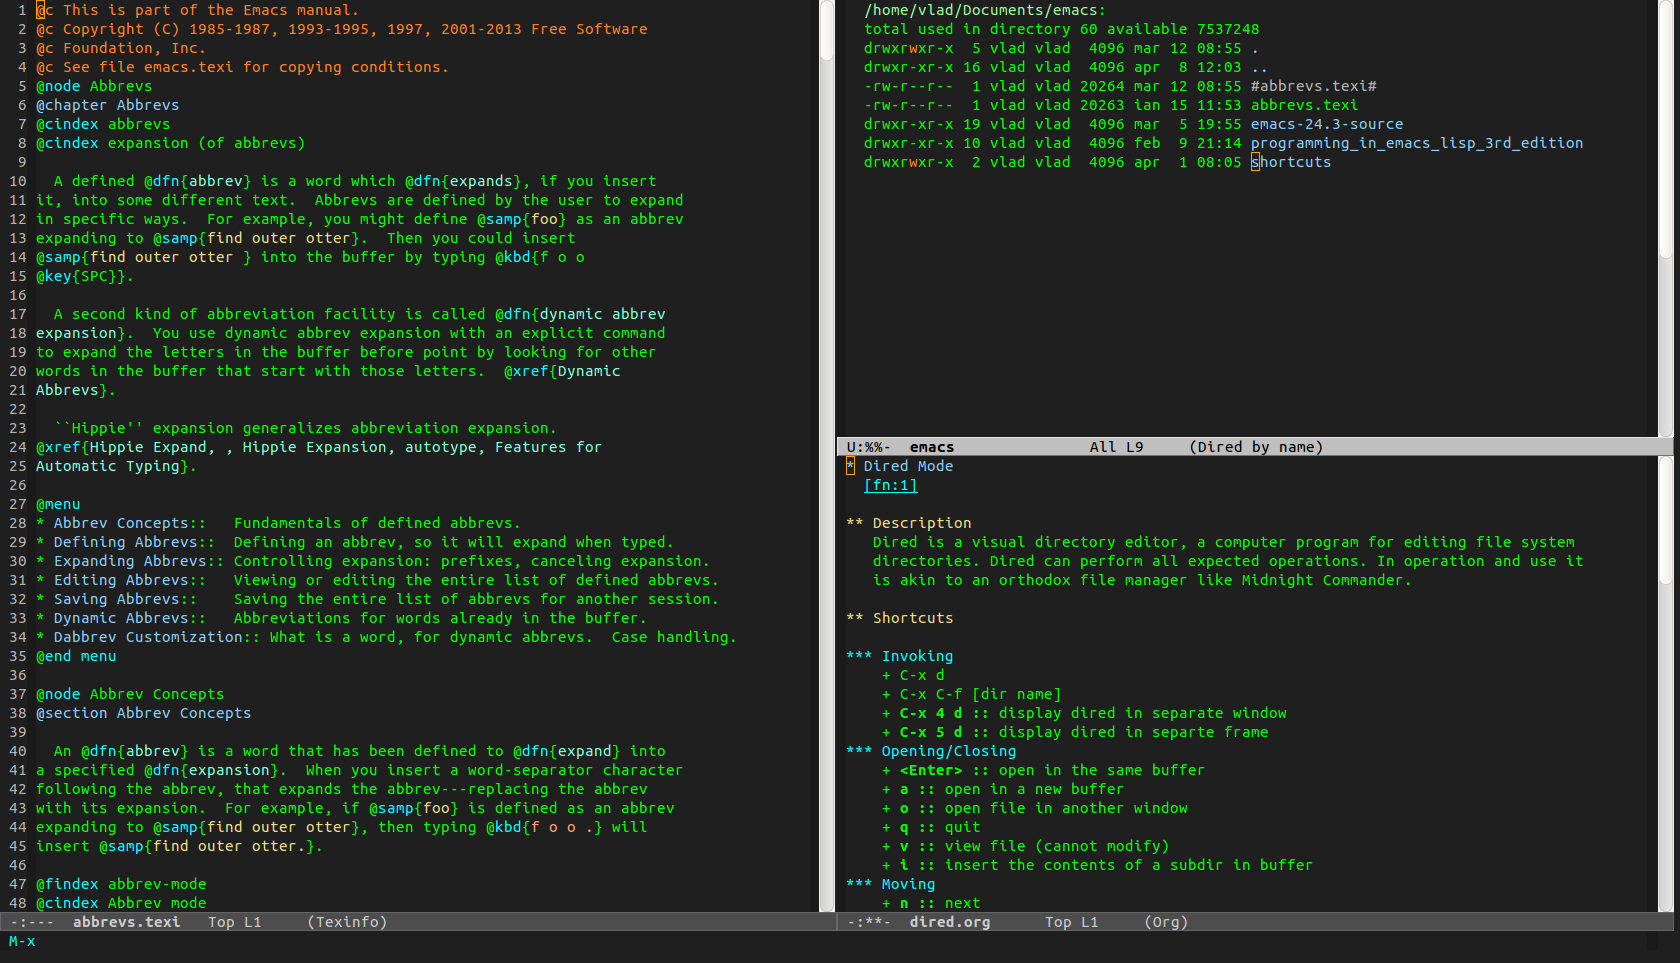
Task: Click the dired.org window vertical scrollbar
Action: pos(1665,684)
